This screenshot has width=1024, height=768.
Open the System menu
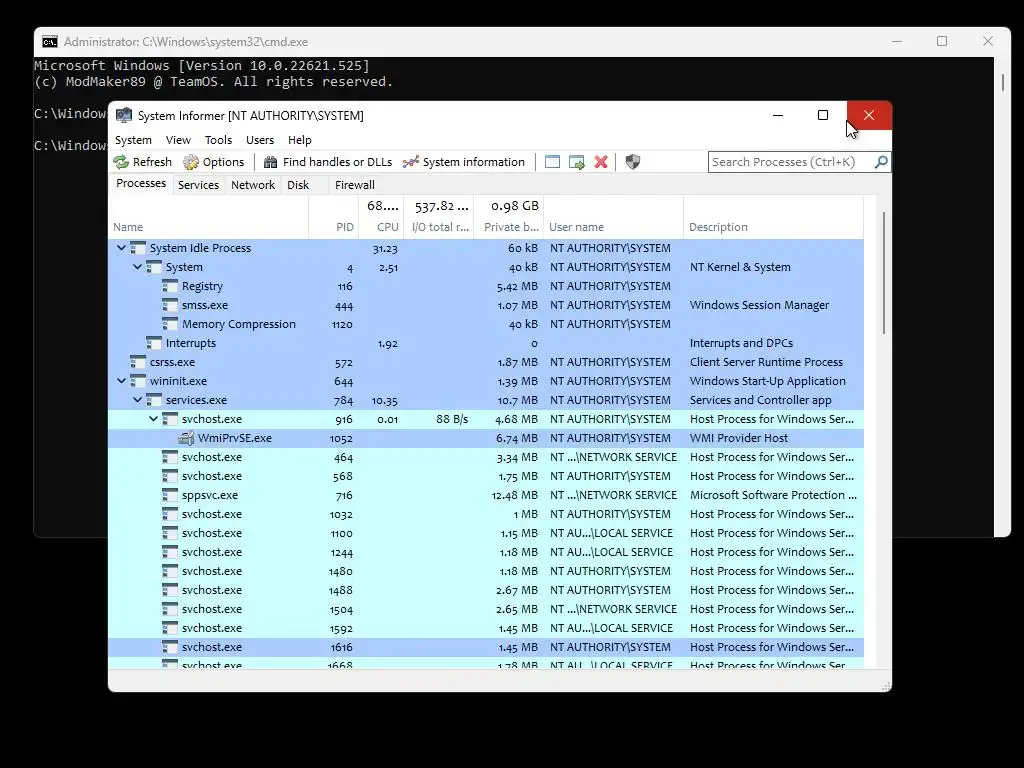pos(133,140)
